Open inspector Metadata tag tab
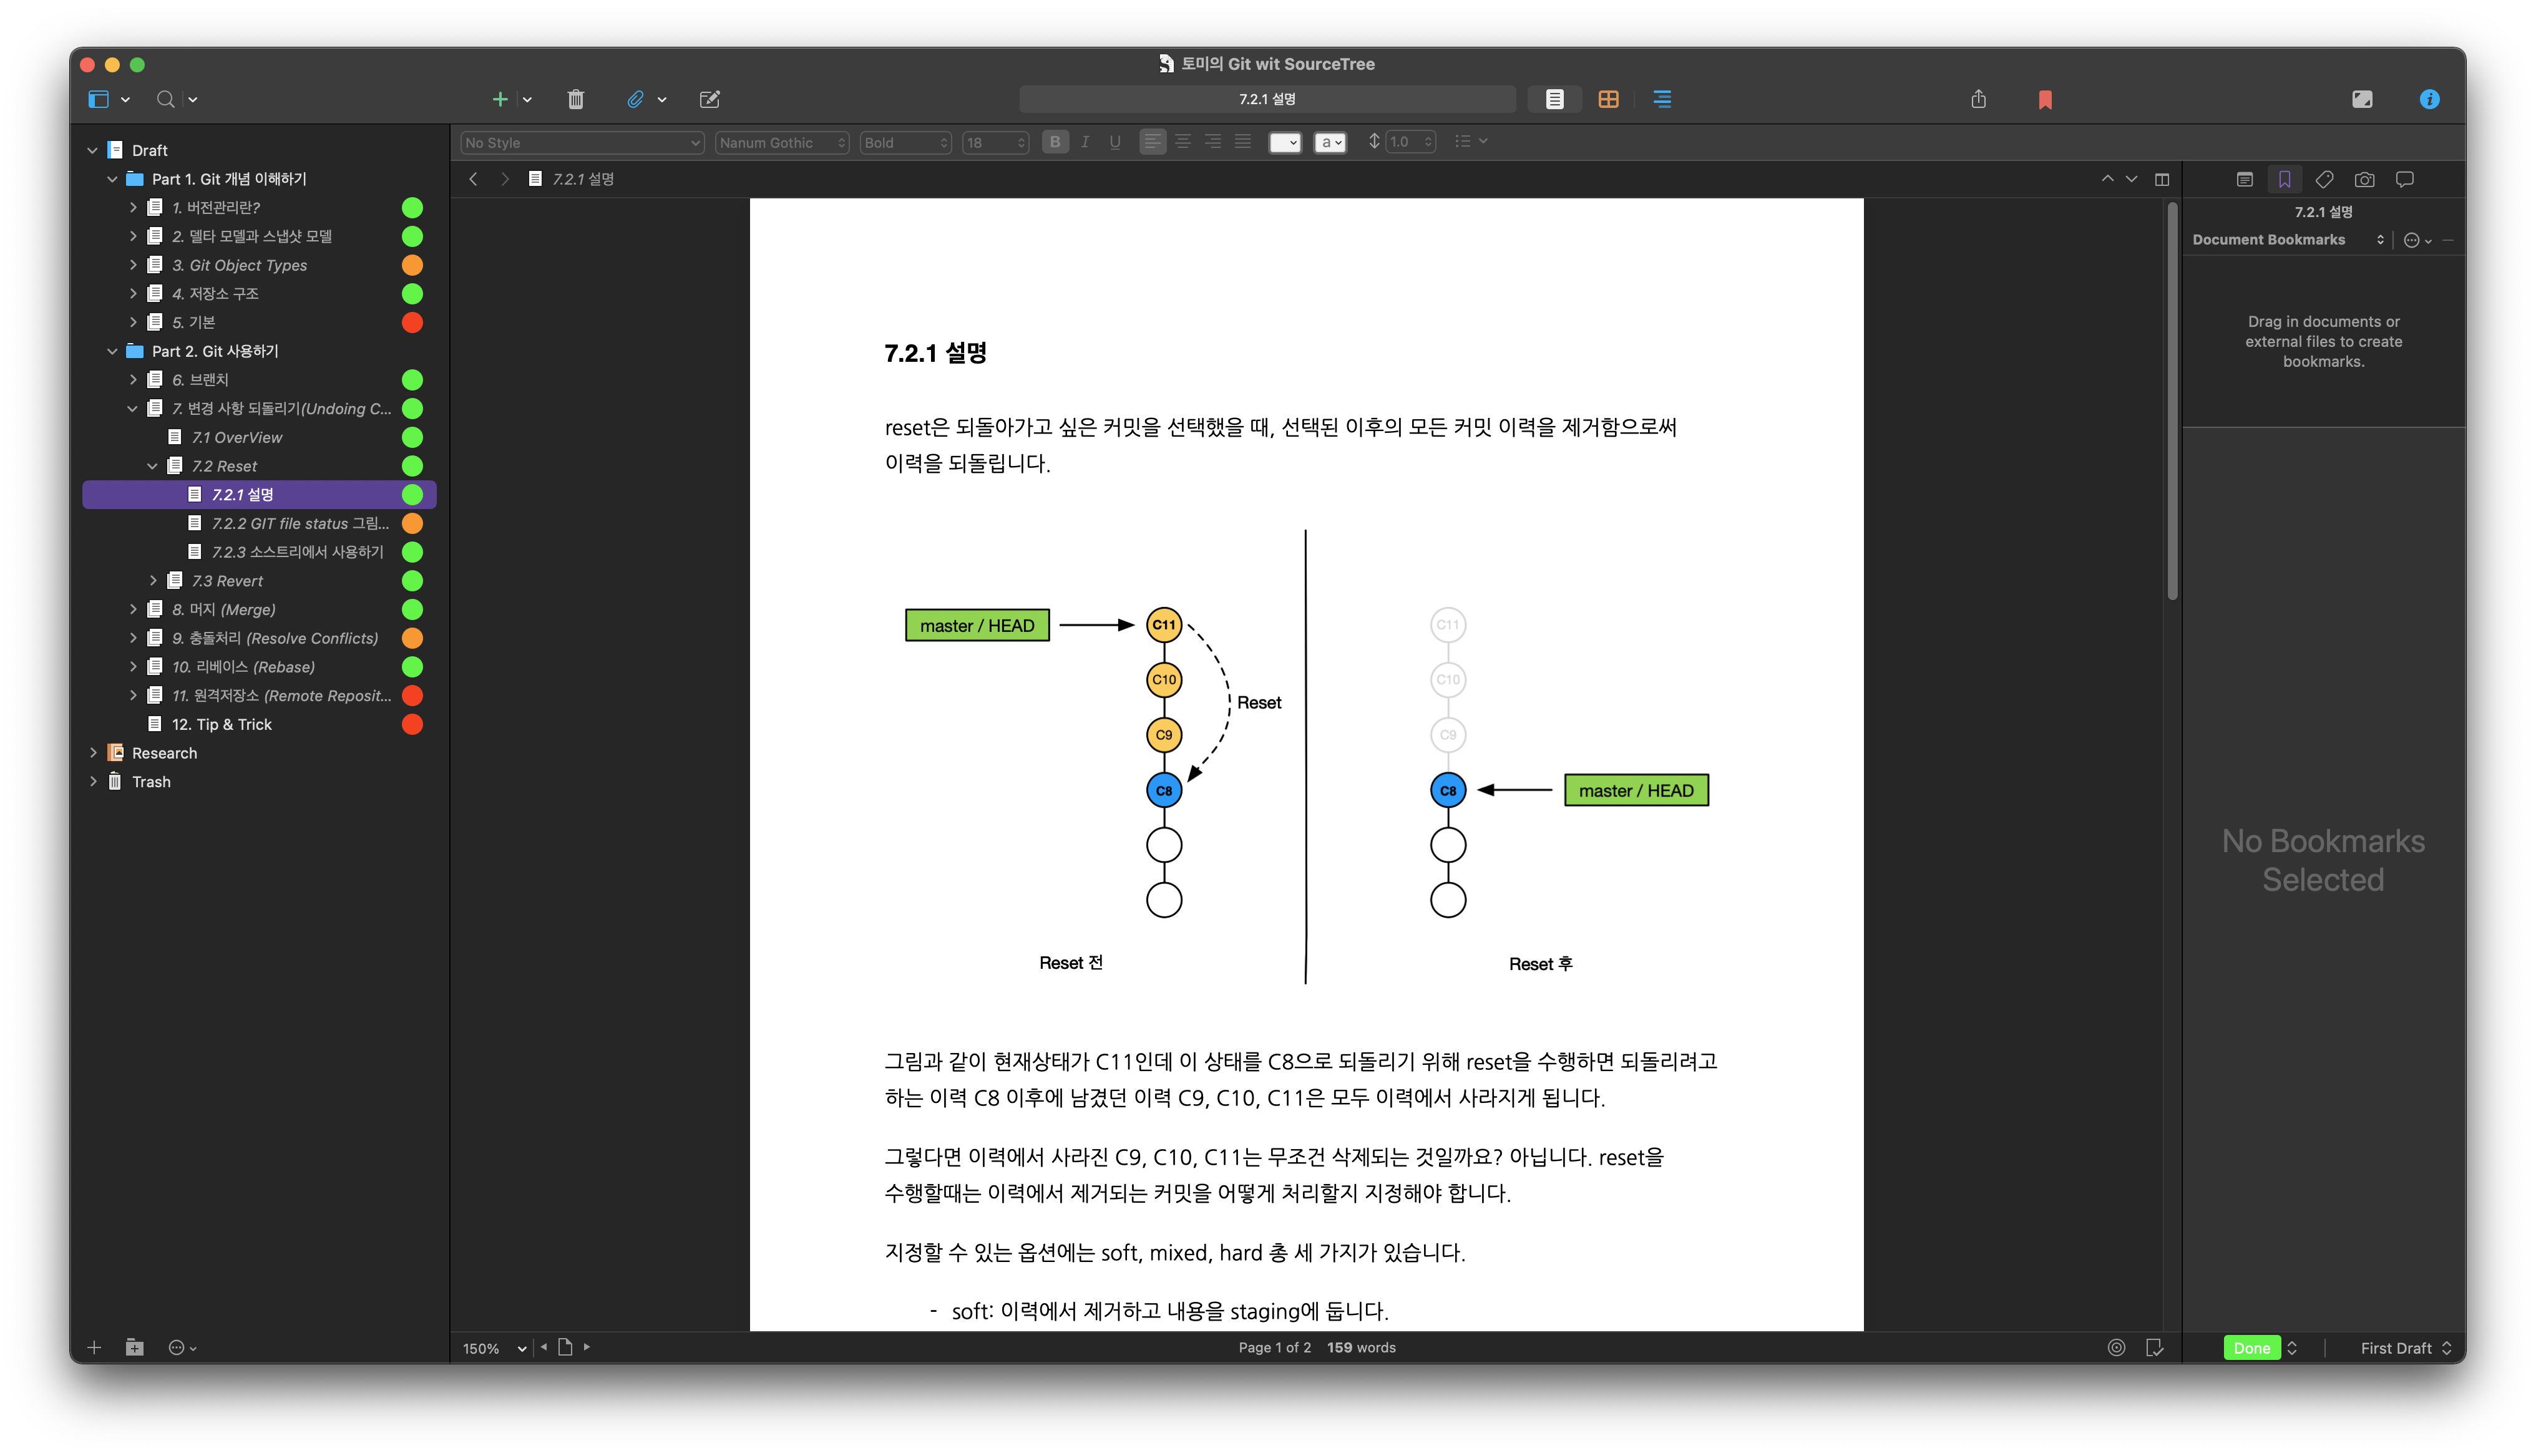2536x1456 pixels. pyautogui.click(x=2324, y=179)
